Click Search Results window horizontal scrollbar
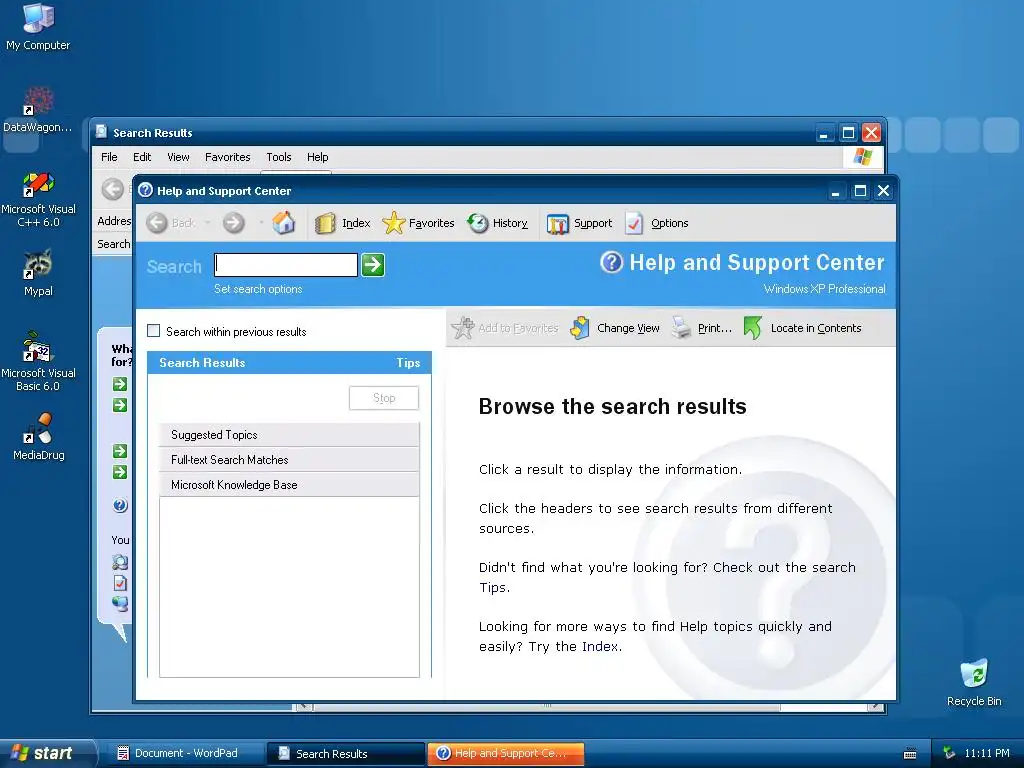Image resolution: width=1024 pixels, height=768 pixels. click(546, 707)
